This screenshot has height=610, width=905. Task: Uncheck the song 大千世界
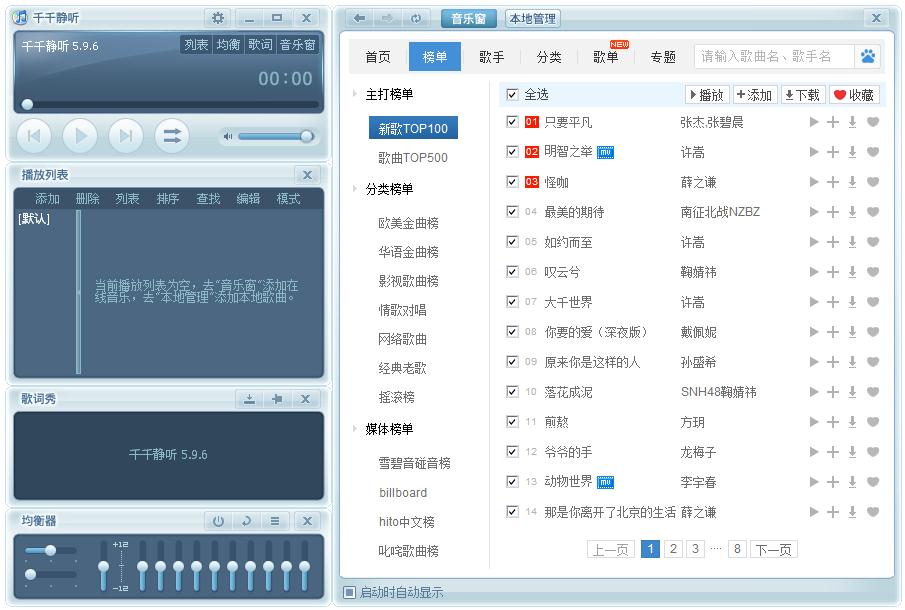(x=512, y=301)
